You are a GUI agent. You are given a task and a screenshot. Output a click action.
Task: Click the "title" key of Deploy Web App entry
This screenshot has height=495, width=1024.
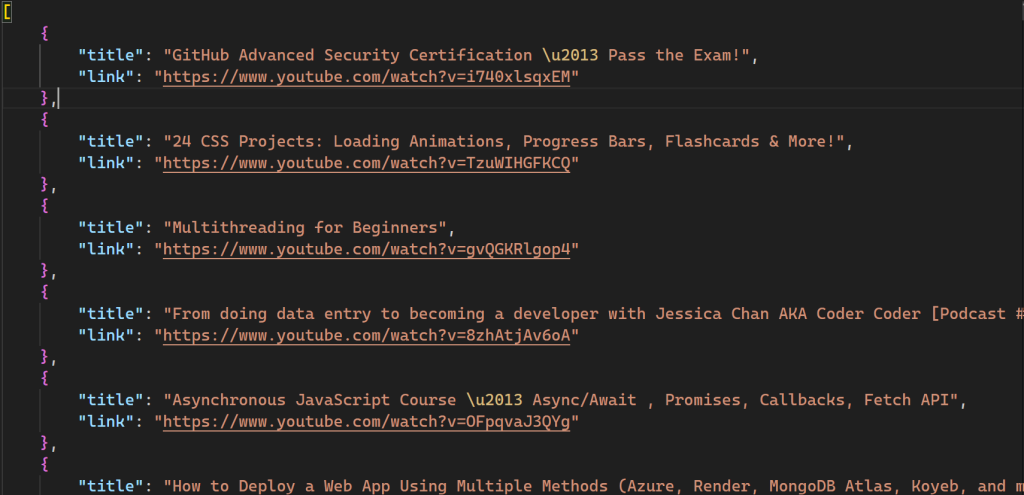(x=111, y=486)
